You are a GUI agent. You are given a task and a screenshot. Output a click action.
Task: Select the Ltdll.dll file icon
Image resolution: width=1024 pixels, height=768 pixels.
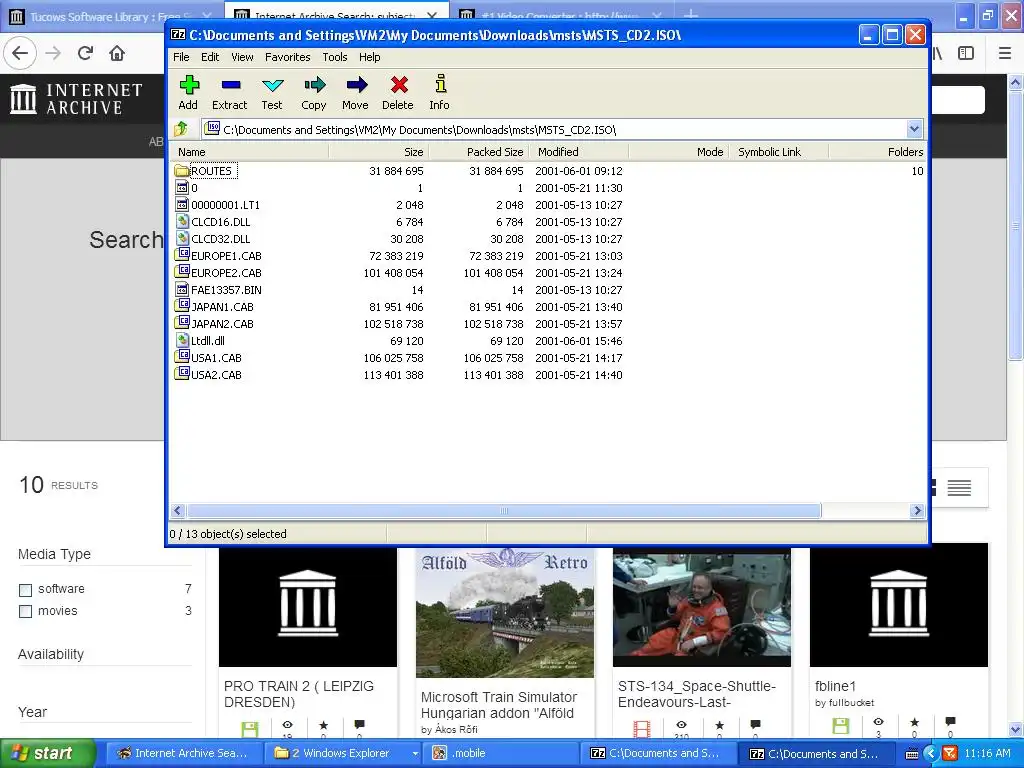183,340
